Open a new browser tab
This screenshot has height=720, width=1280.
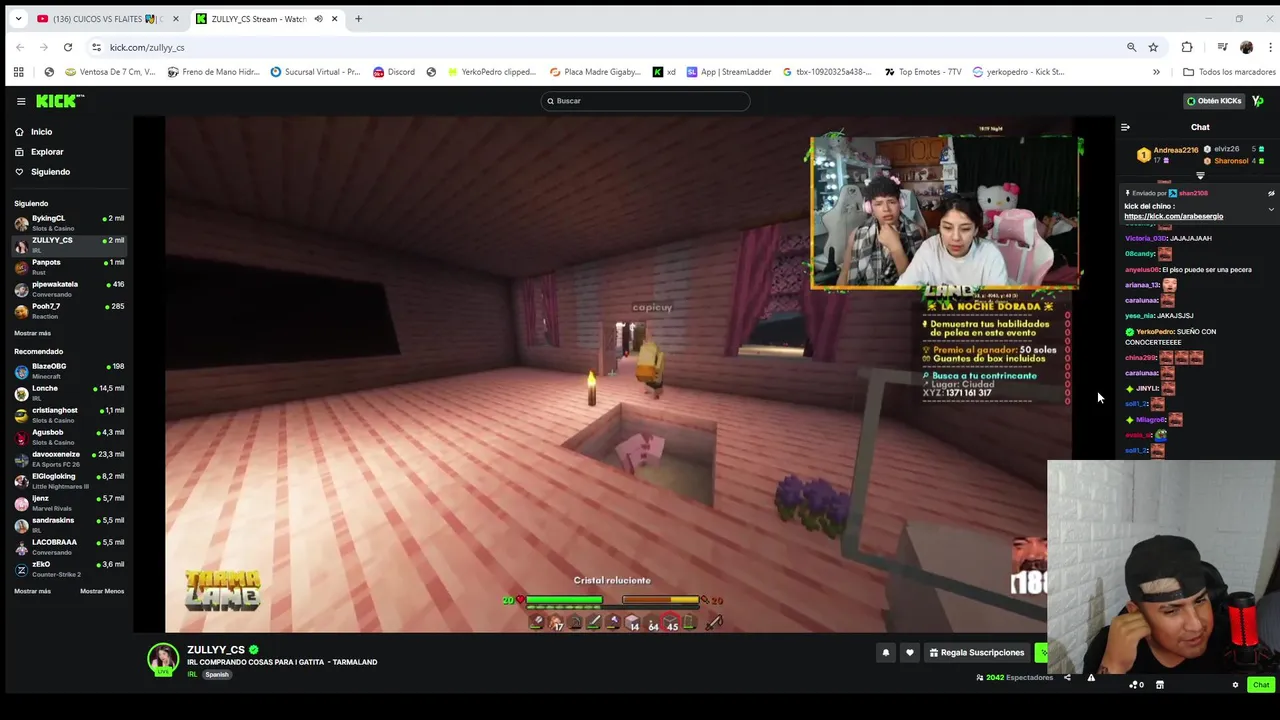pos(358,19)
